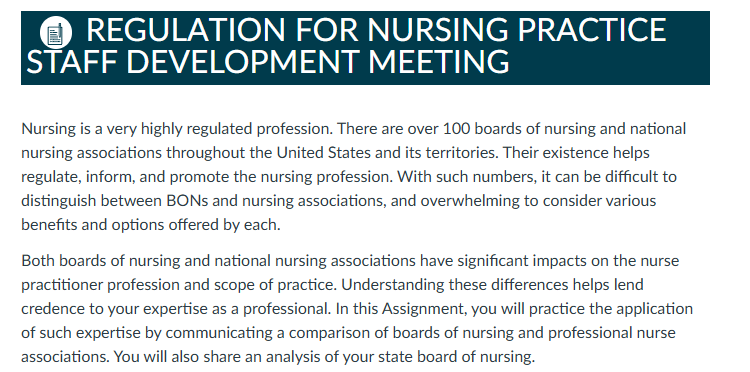Viewport: 750px width, 372px height.
Task: Click the phrase "benefits and options offered by each"
Action: point(150,225)
